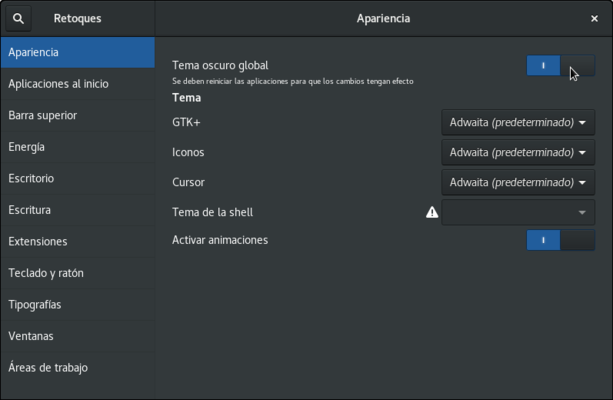613x400 pixels.
Task: Open the GTK+ theme dropdown
Action: point(518,122)
